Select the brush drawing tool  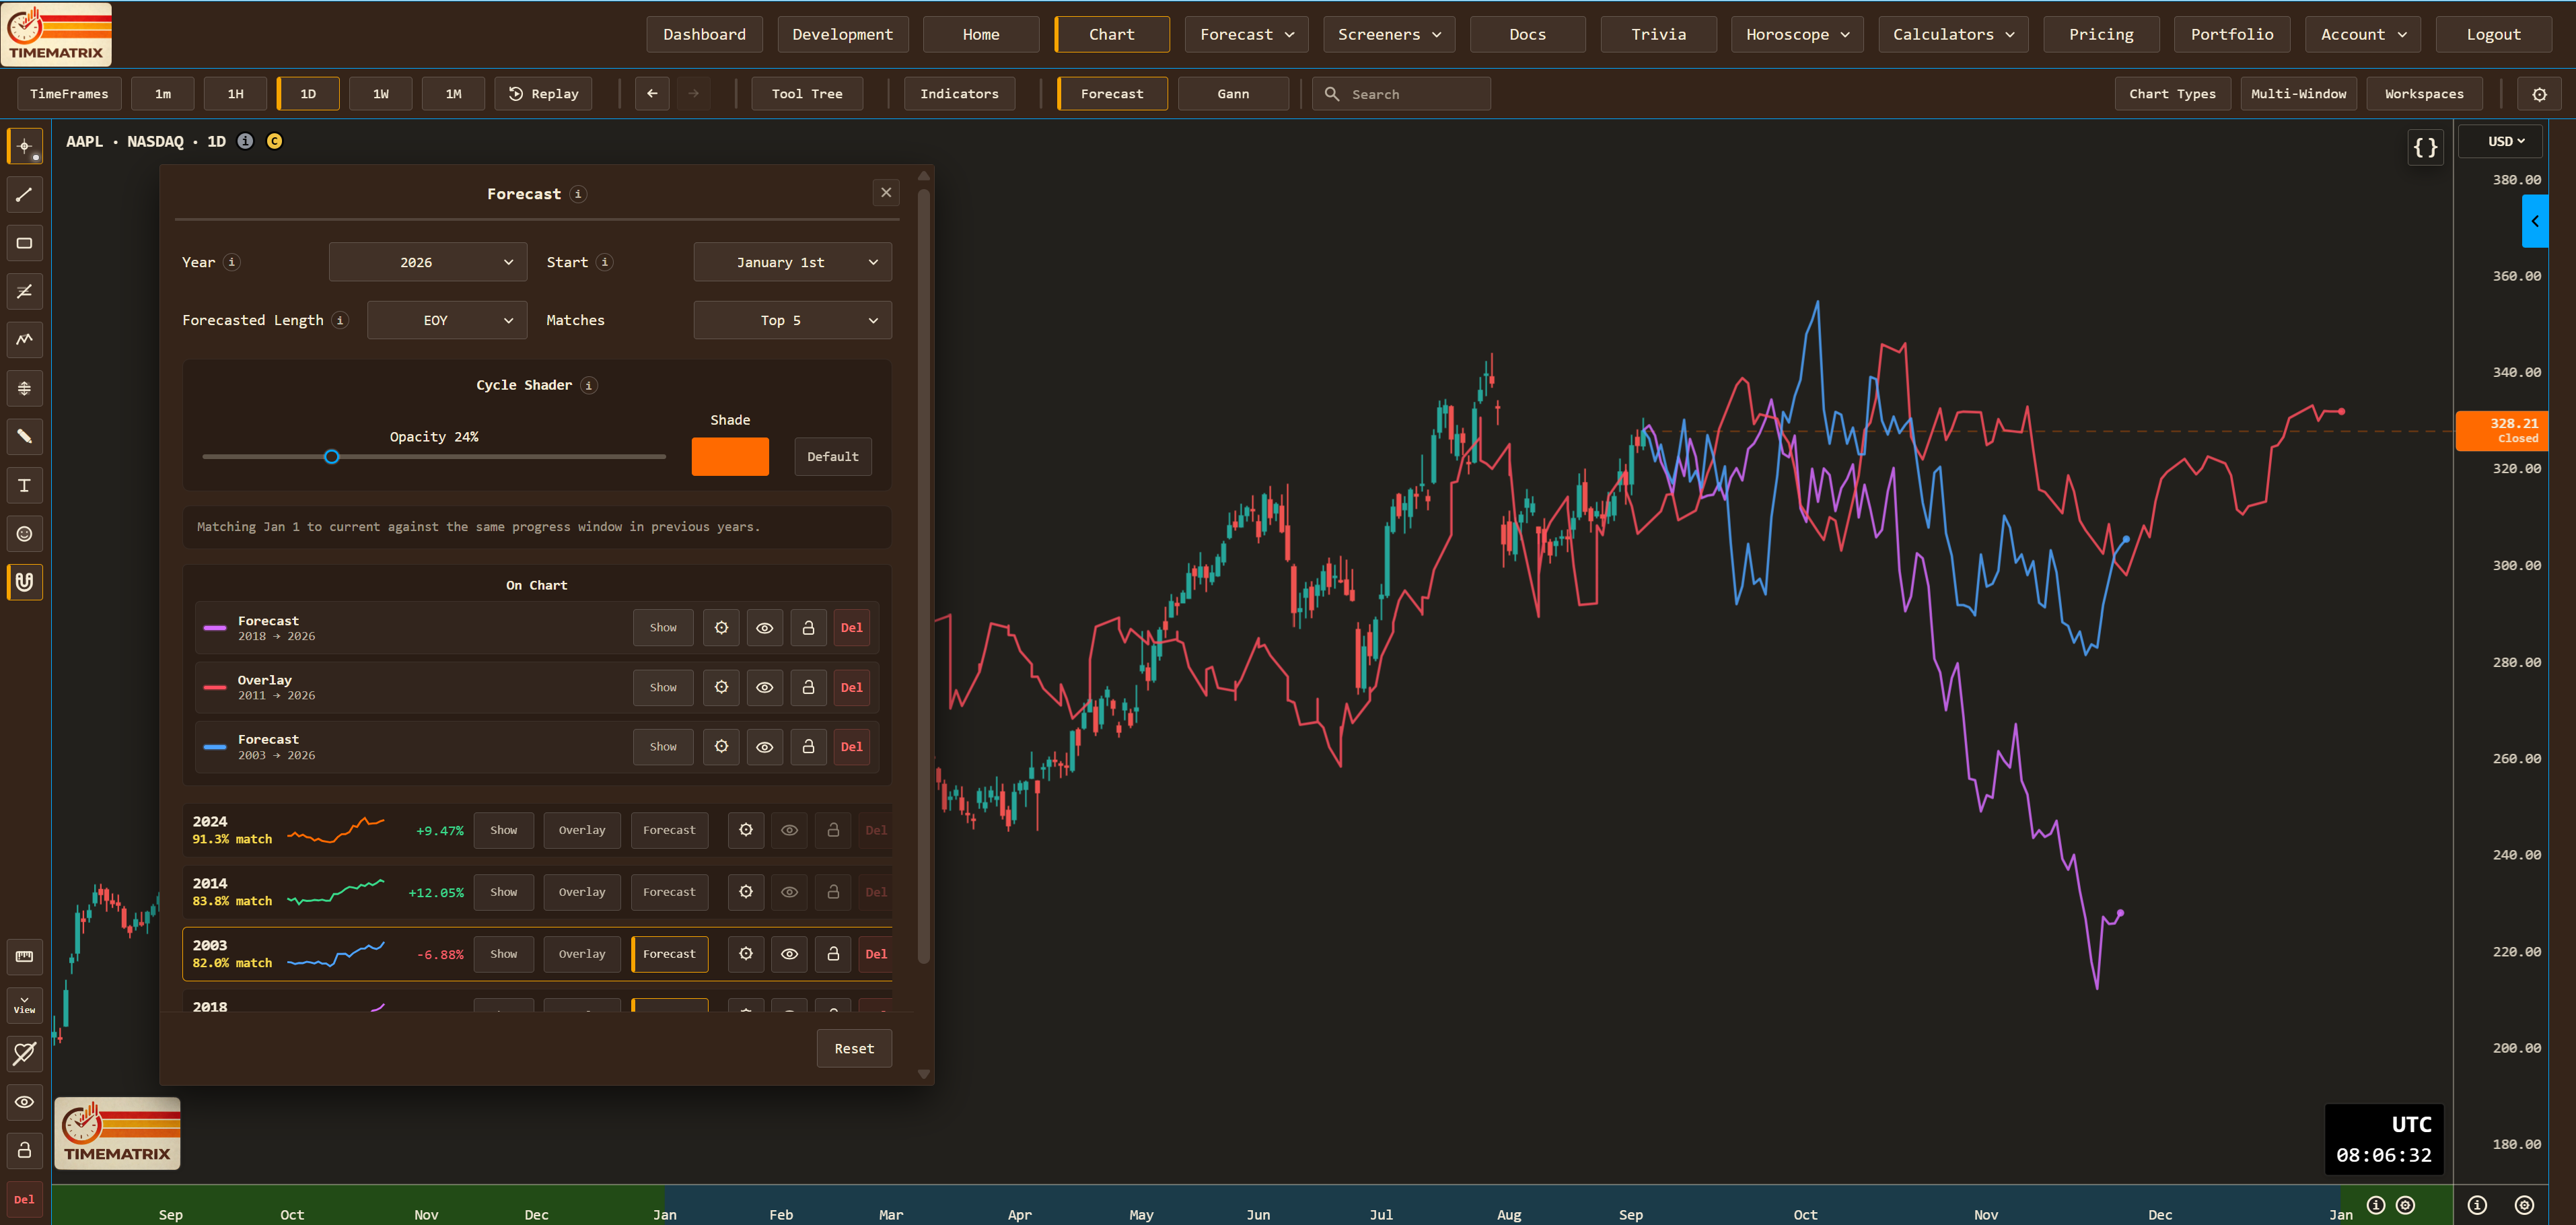[25, 436]
